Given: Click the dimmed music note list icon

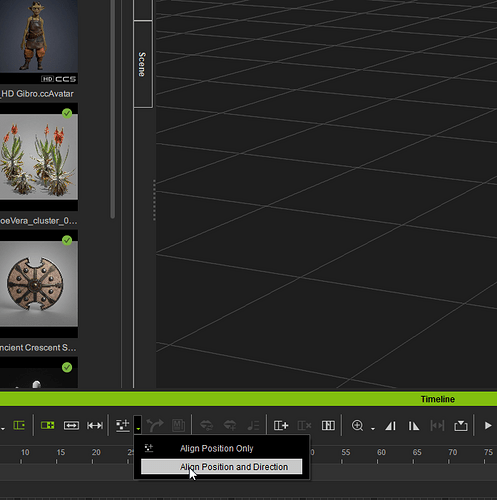Looking at the screenshot, I should click(253, 425).
